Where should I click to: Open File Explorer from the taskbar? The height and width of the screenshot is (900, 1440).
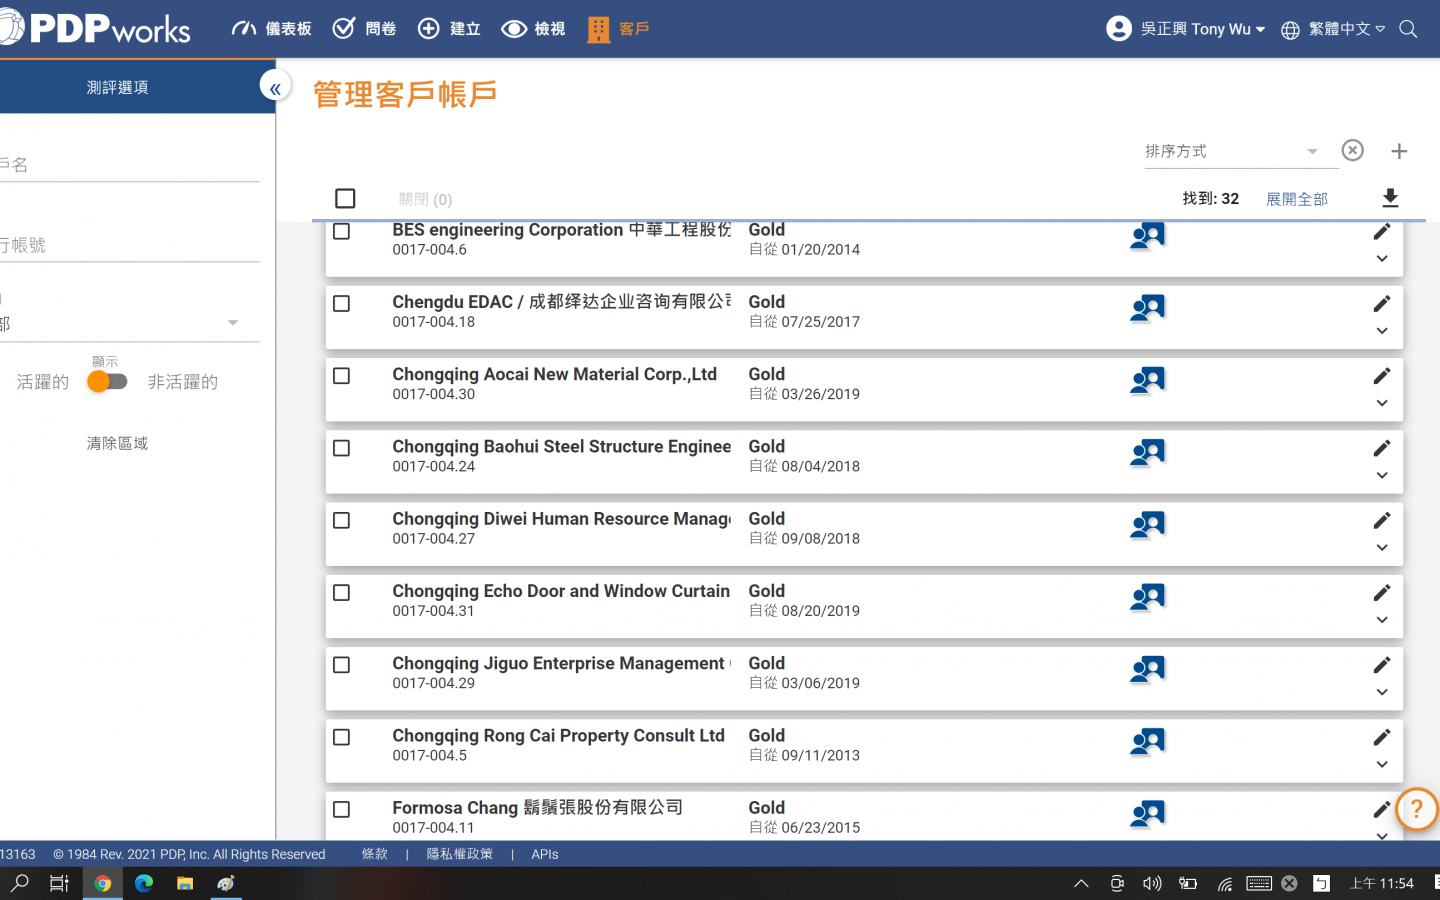[185, 883]
